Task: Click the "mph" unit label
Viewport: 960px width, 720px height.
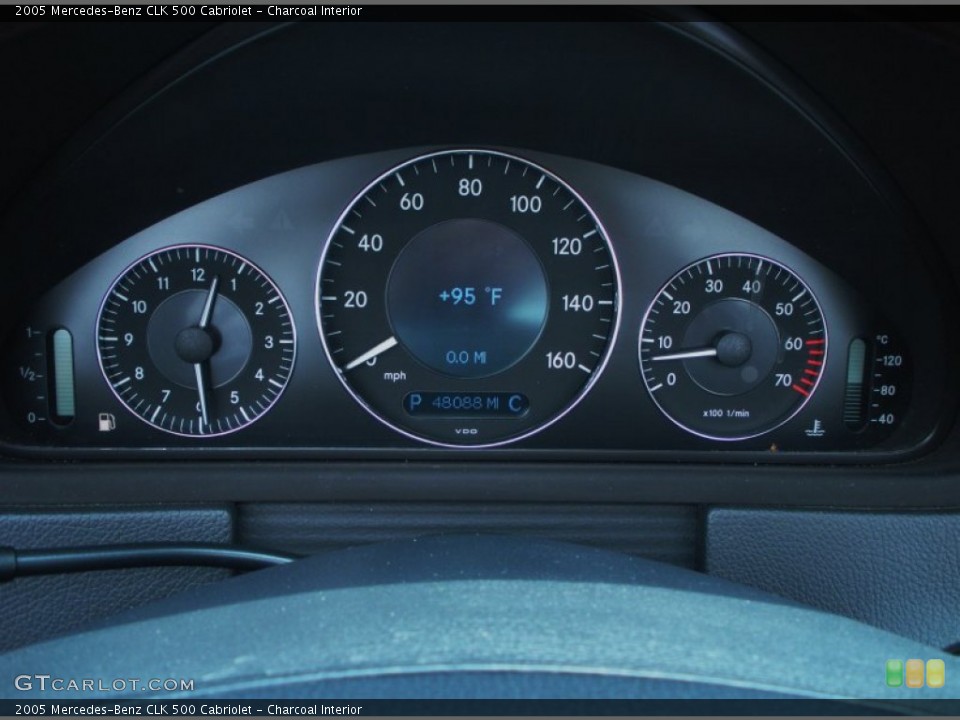Action: click(395, 375)
